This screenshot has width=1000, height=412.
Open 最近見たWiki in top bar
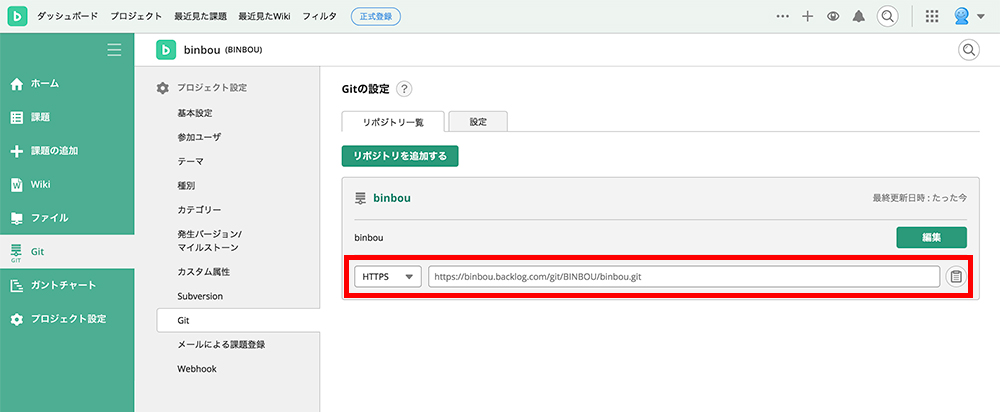pyautogui.click(x=264, y=17)
